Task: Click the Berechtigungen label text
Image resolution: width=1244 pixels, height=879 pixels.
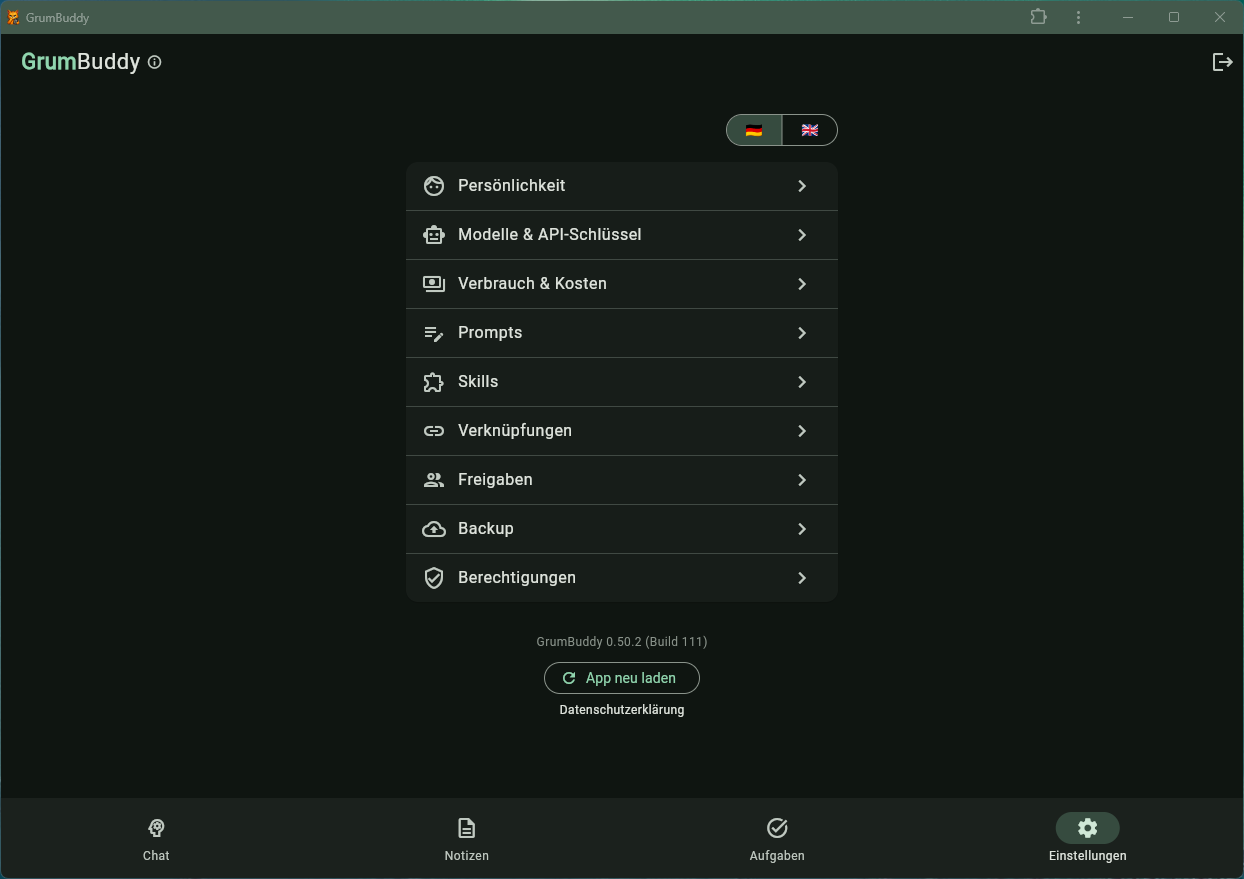Action: pos(517,578)
